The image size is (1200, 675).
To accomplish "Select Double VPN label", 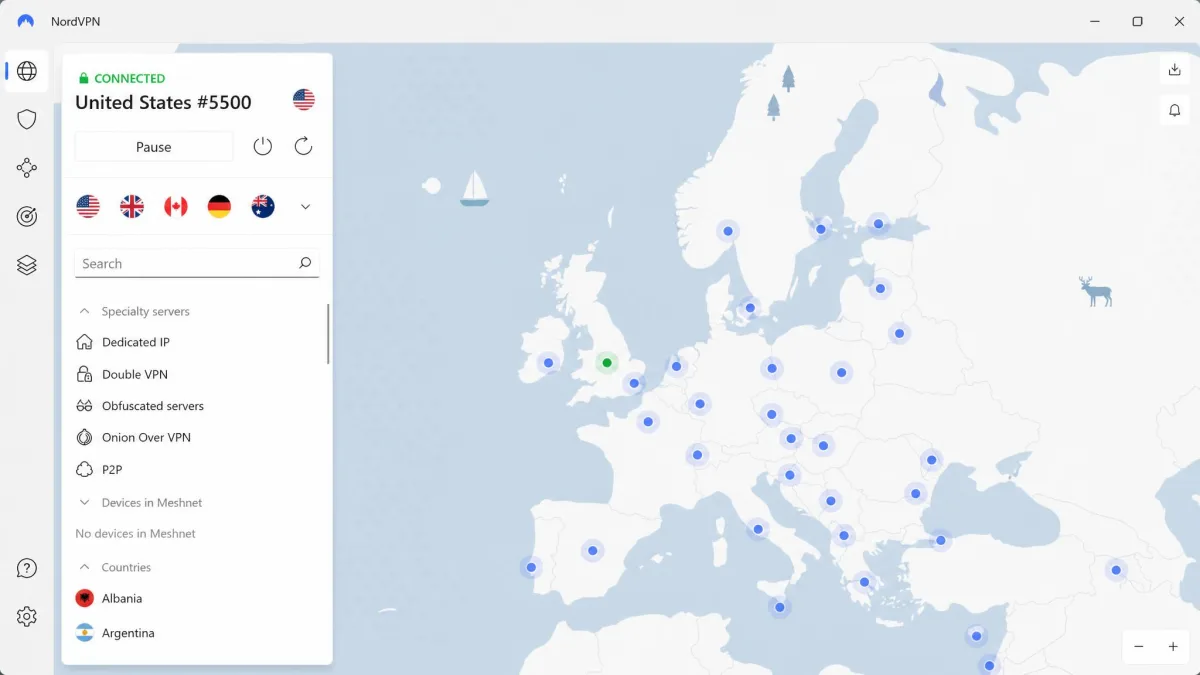I will click(135, 374).
